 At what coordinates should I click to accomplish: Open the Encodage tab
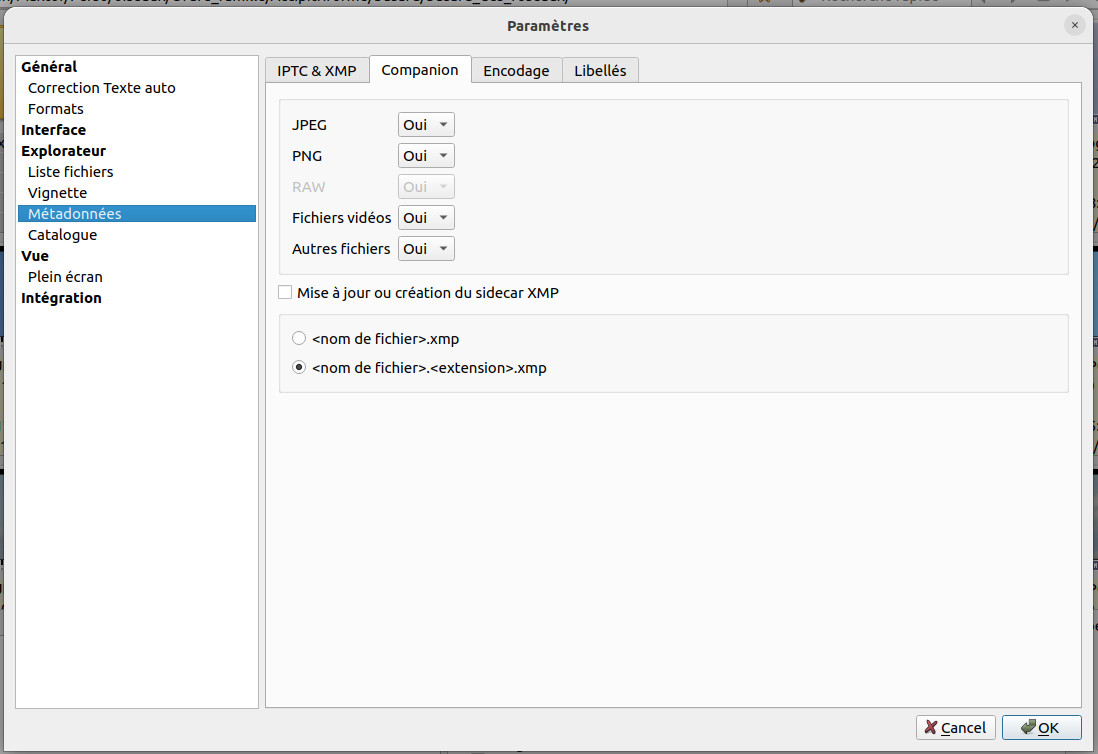coord(516,70)
